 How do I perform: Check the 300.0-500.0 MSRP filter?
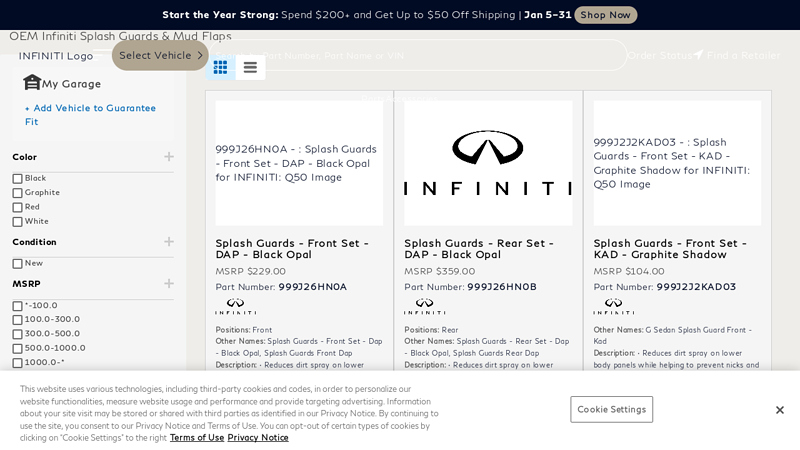pyautogui.click(x=17, y=334)
